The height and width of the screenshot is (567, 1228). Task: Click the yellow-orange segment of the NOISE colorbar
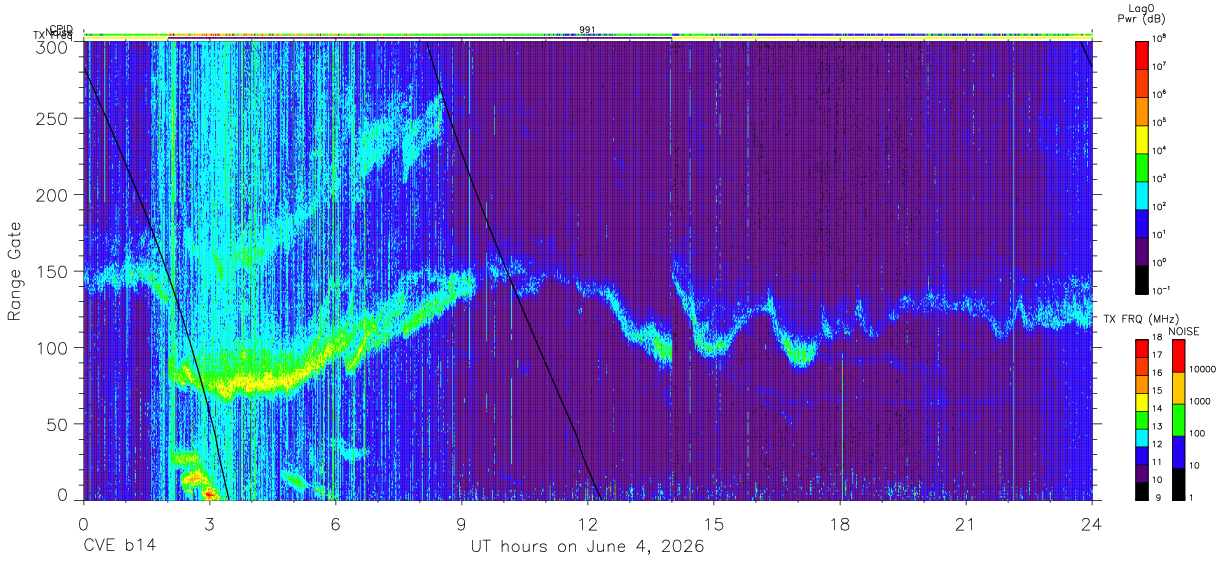pyautogui.click(x=1178, y=387)
